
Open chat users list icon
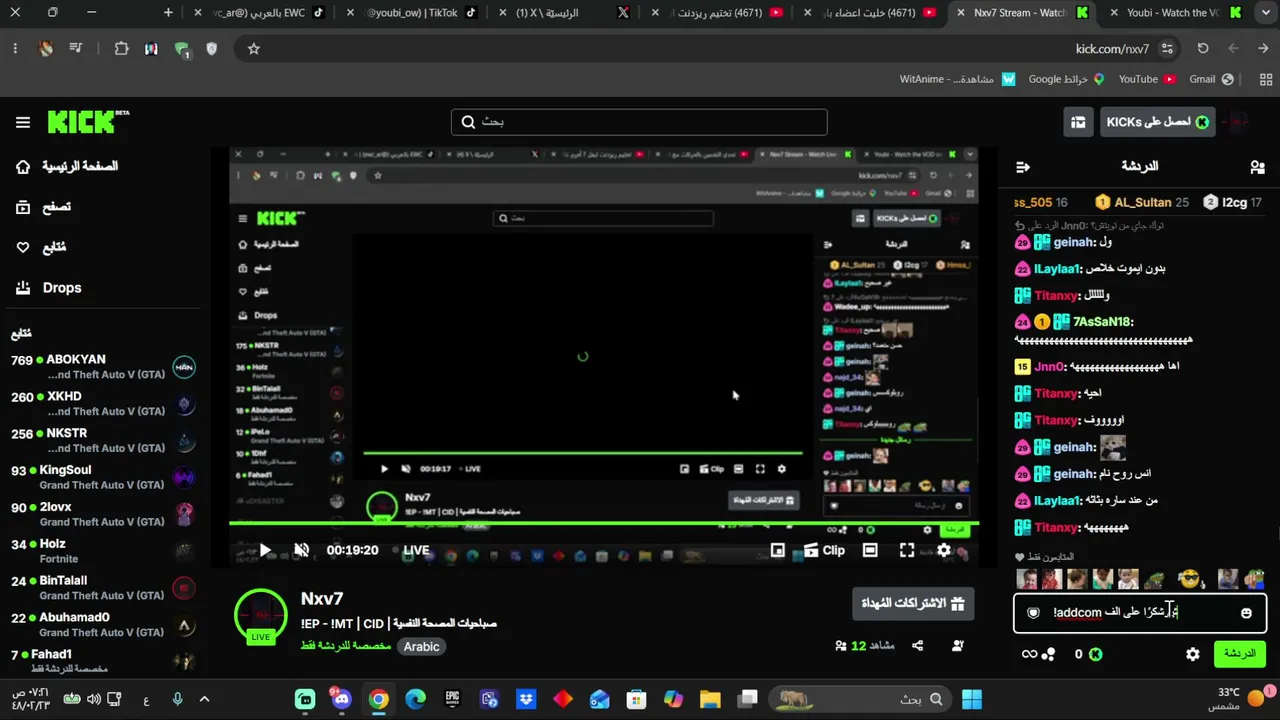(x=1257, y=167)
